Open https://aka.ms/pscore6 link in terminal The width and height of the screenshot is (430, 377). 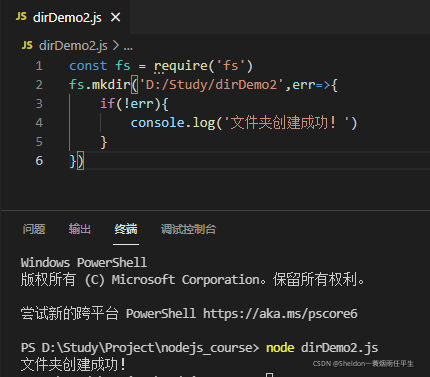click(x=280, y=314)
